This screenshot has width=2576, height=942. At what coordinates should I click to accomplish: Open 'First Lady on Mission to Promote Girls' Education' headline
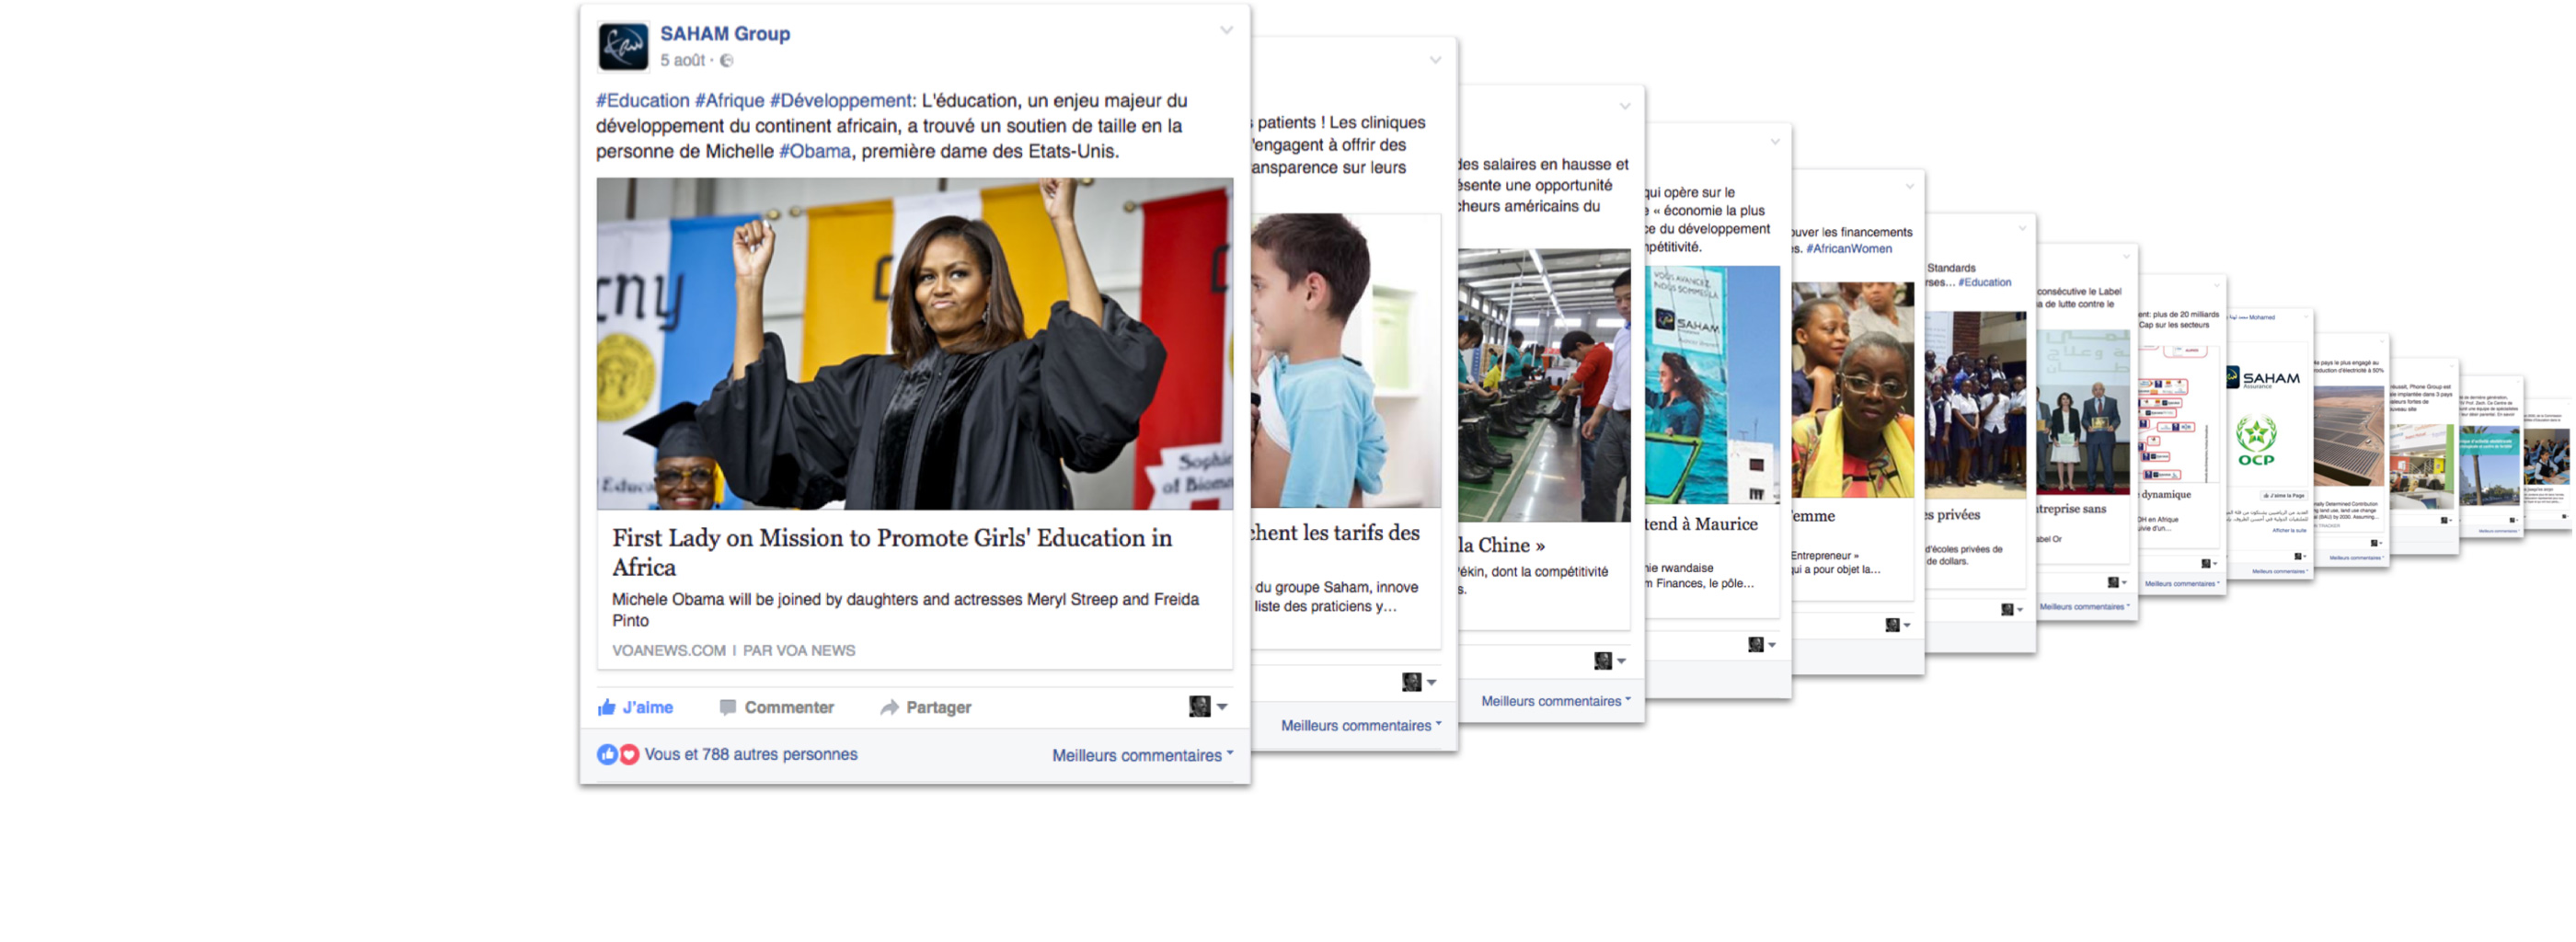coord(892,552)
